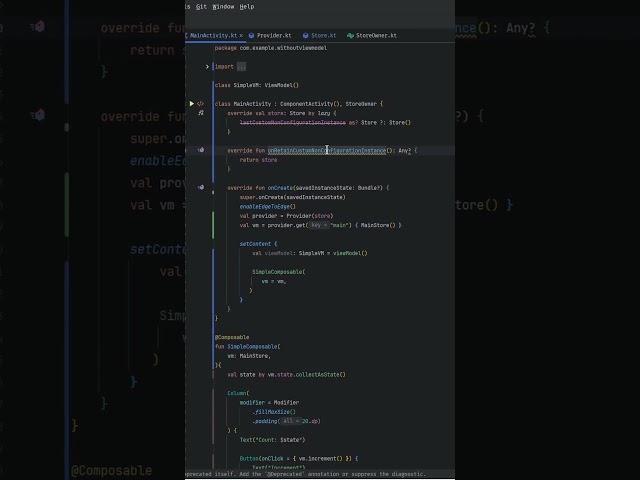Click the Text("Count: $state") line
The width and height of the screenshot is (640, 480).
click(x=272, y=440)
